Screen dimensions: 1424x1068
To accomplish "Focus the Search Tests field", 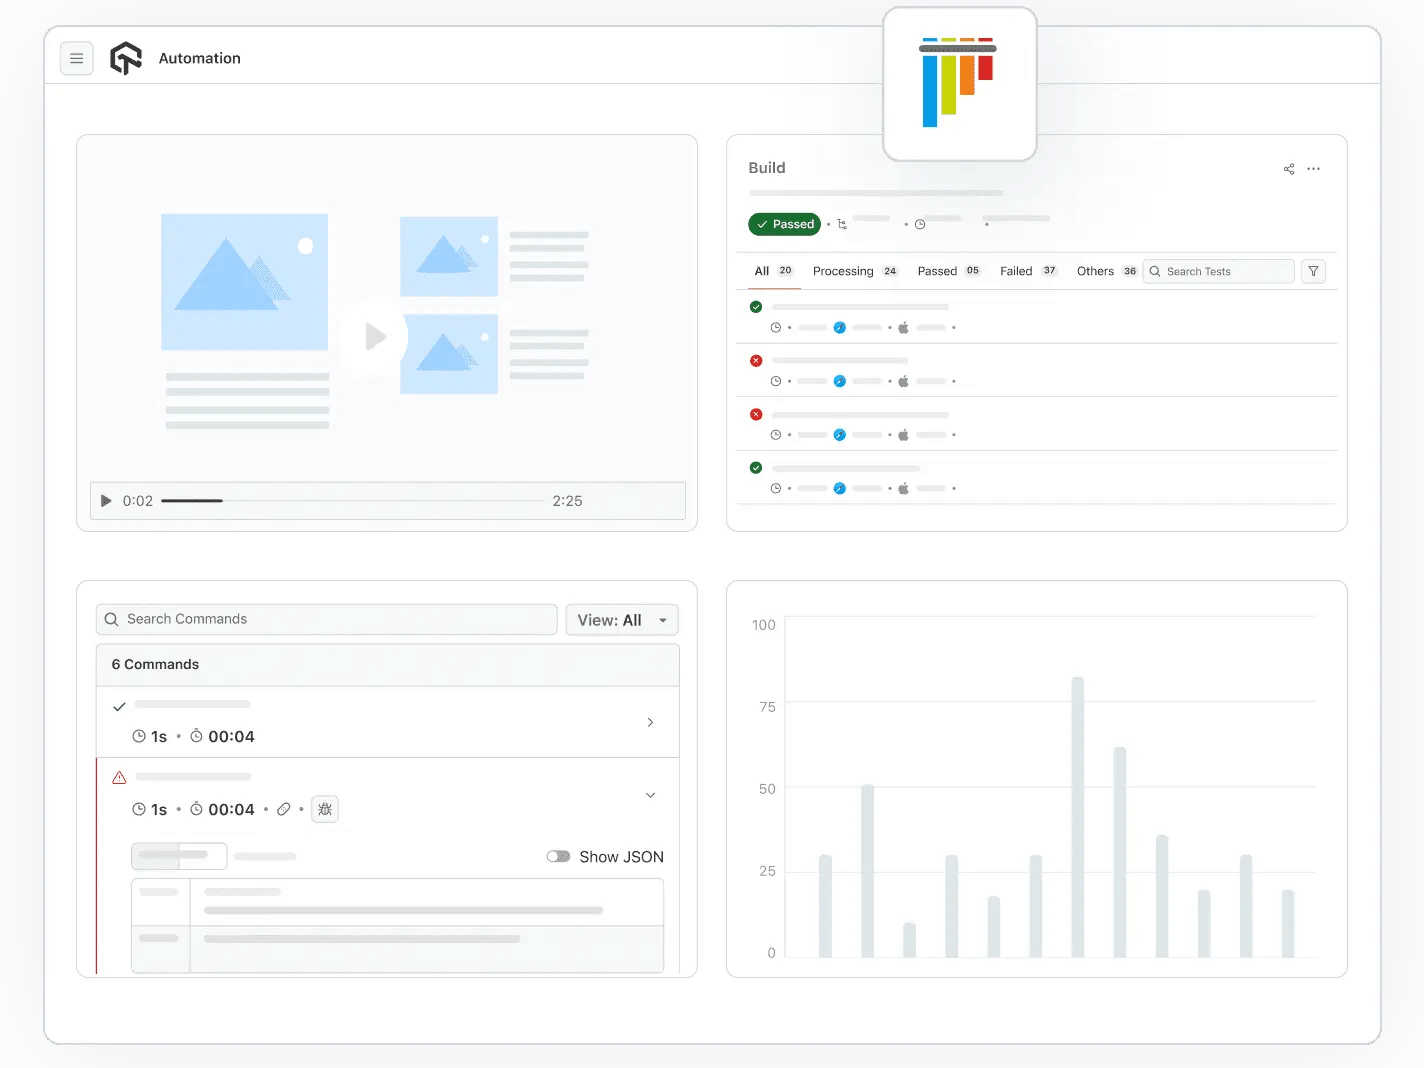I will click(1219, 271).
